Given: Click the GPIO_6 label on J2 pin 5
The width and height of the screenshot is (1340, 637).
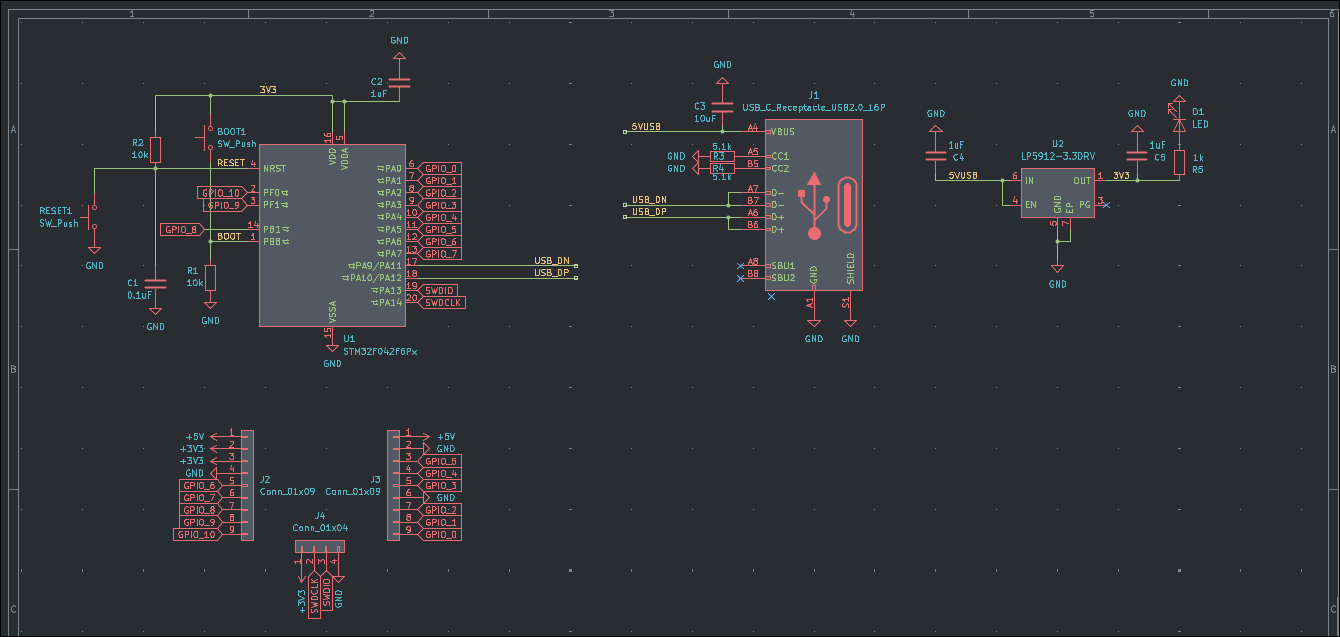Looking at the screenshot, I should 200,485.
